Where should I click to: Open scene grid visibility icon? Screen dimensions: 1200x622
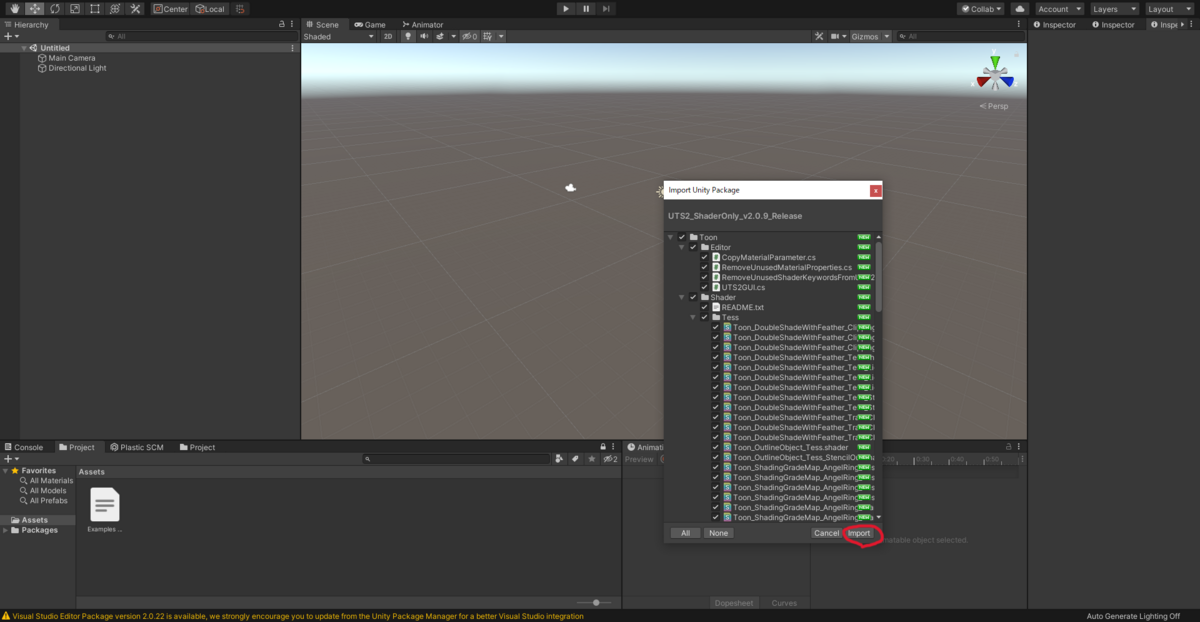(490, 36)
